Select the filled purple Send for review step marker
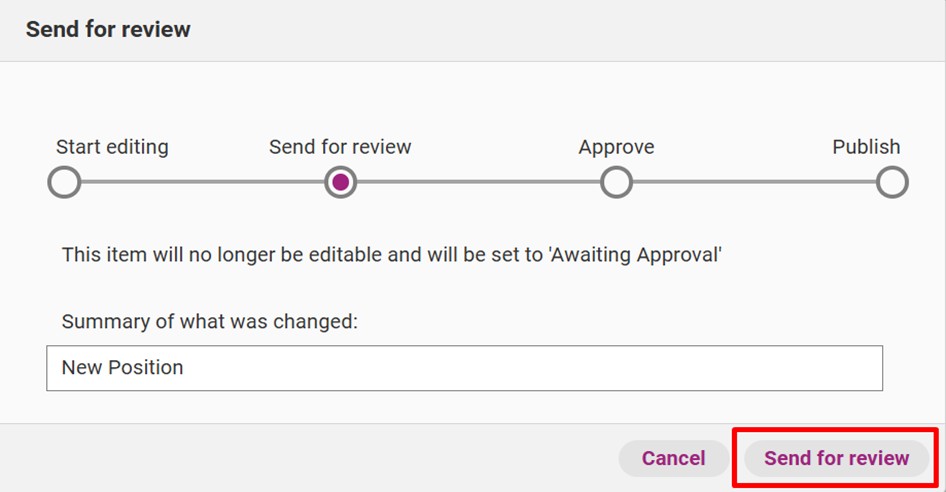 tap(340, 182)
